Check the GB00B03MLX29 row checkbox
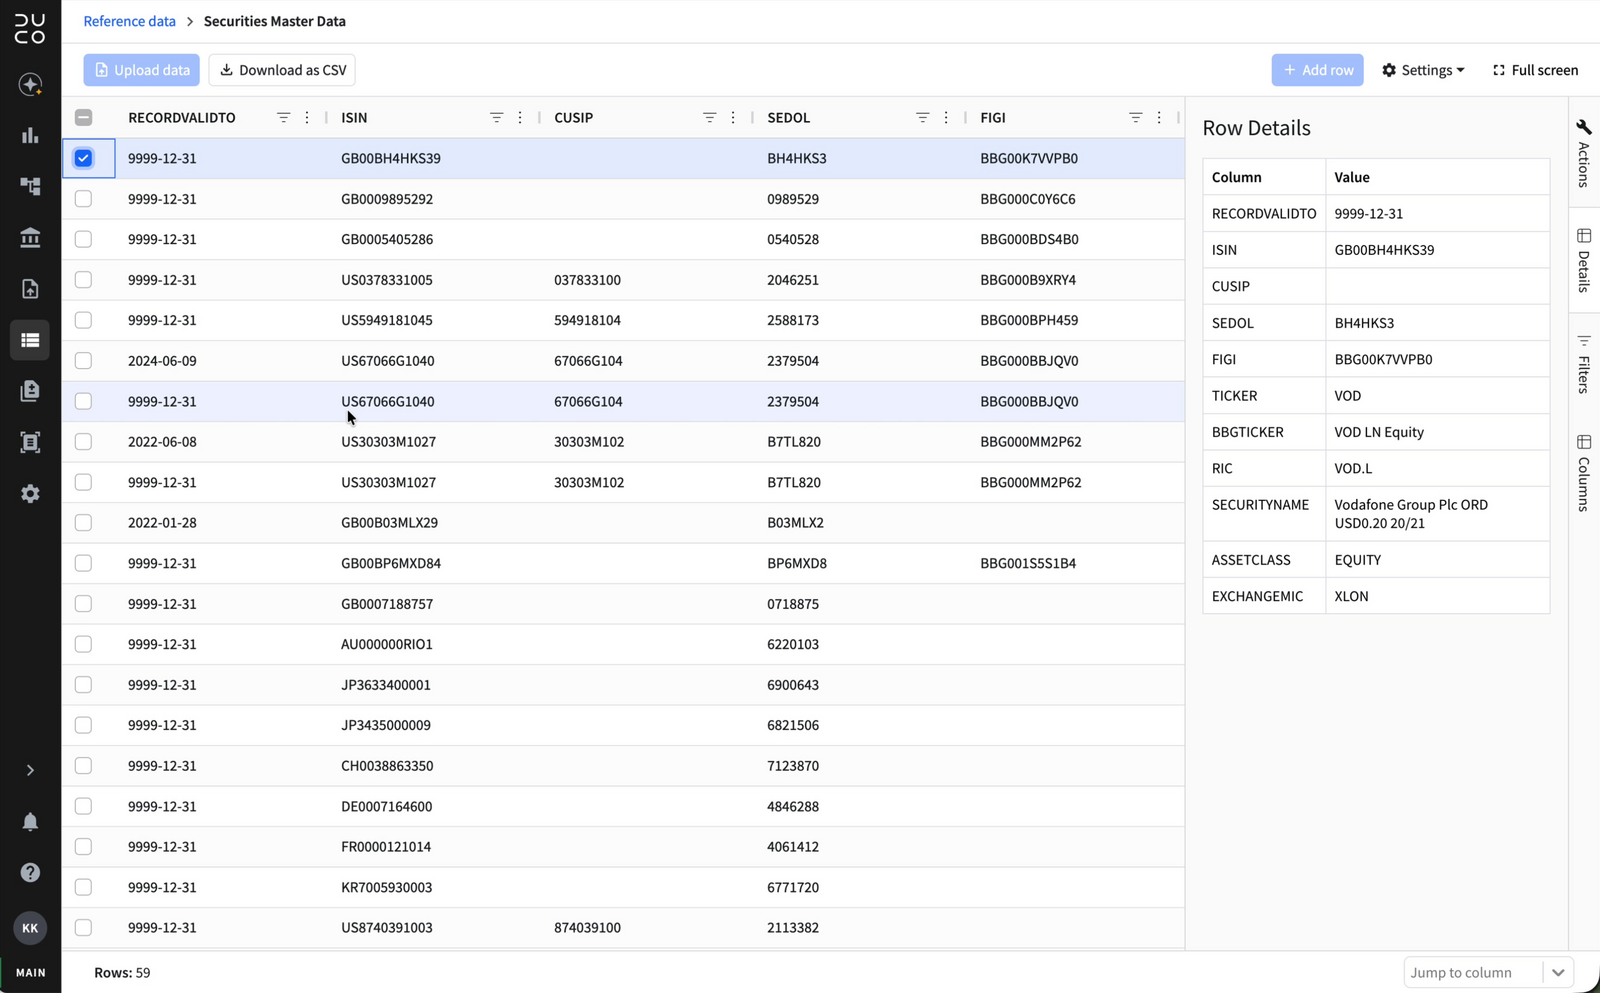The image size is (1600, 993). [x=83, y=523]
